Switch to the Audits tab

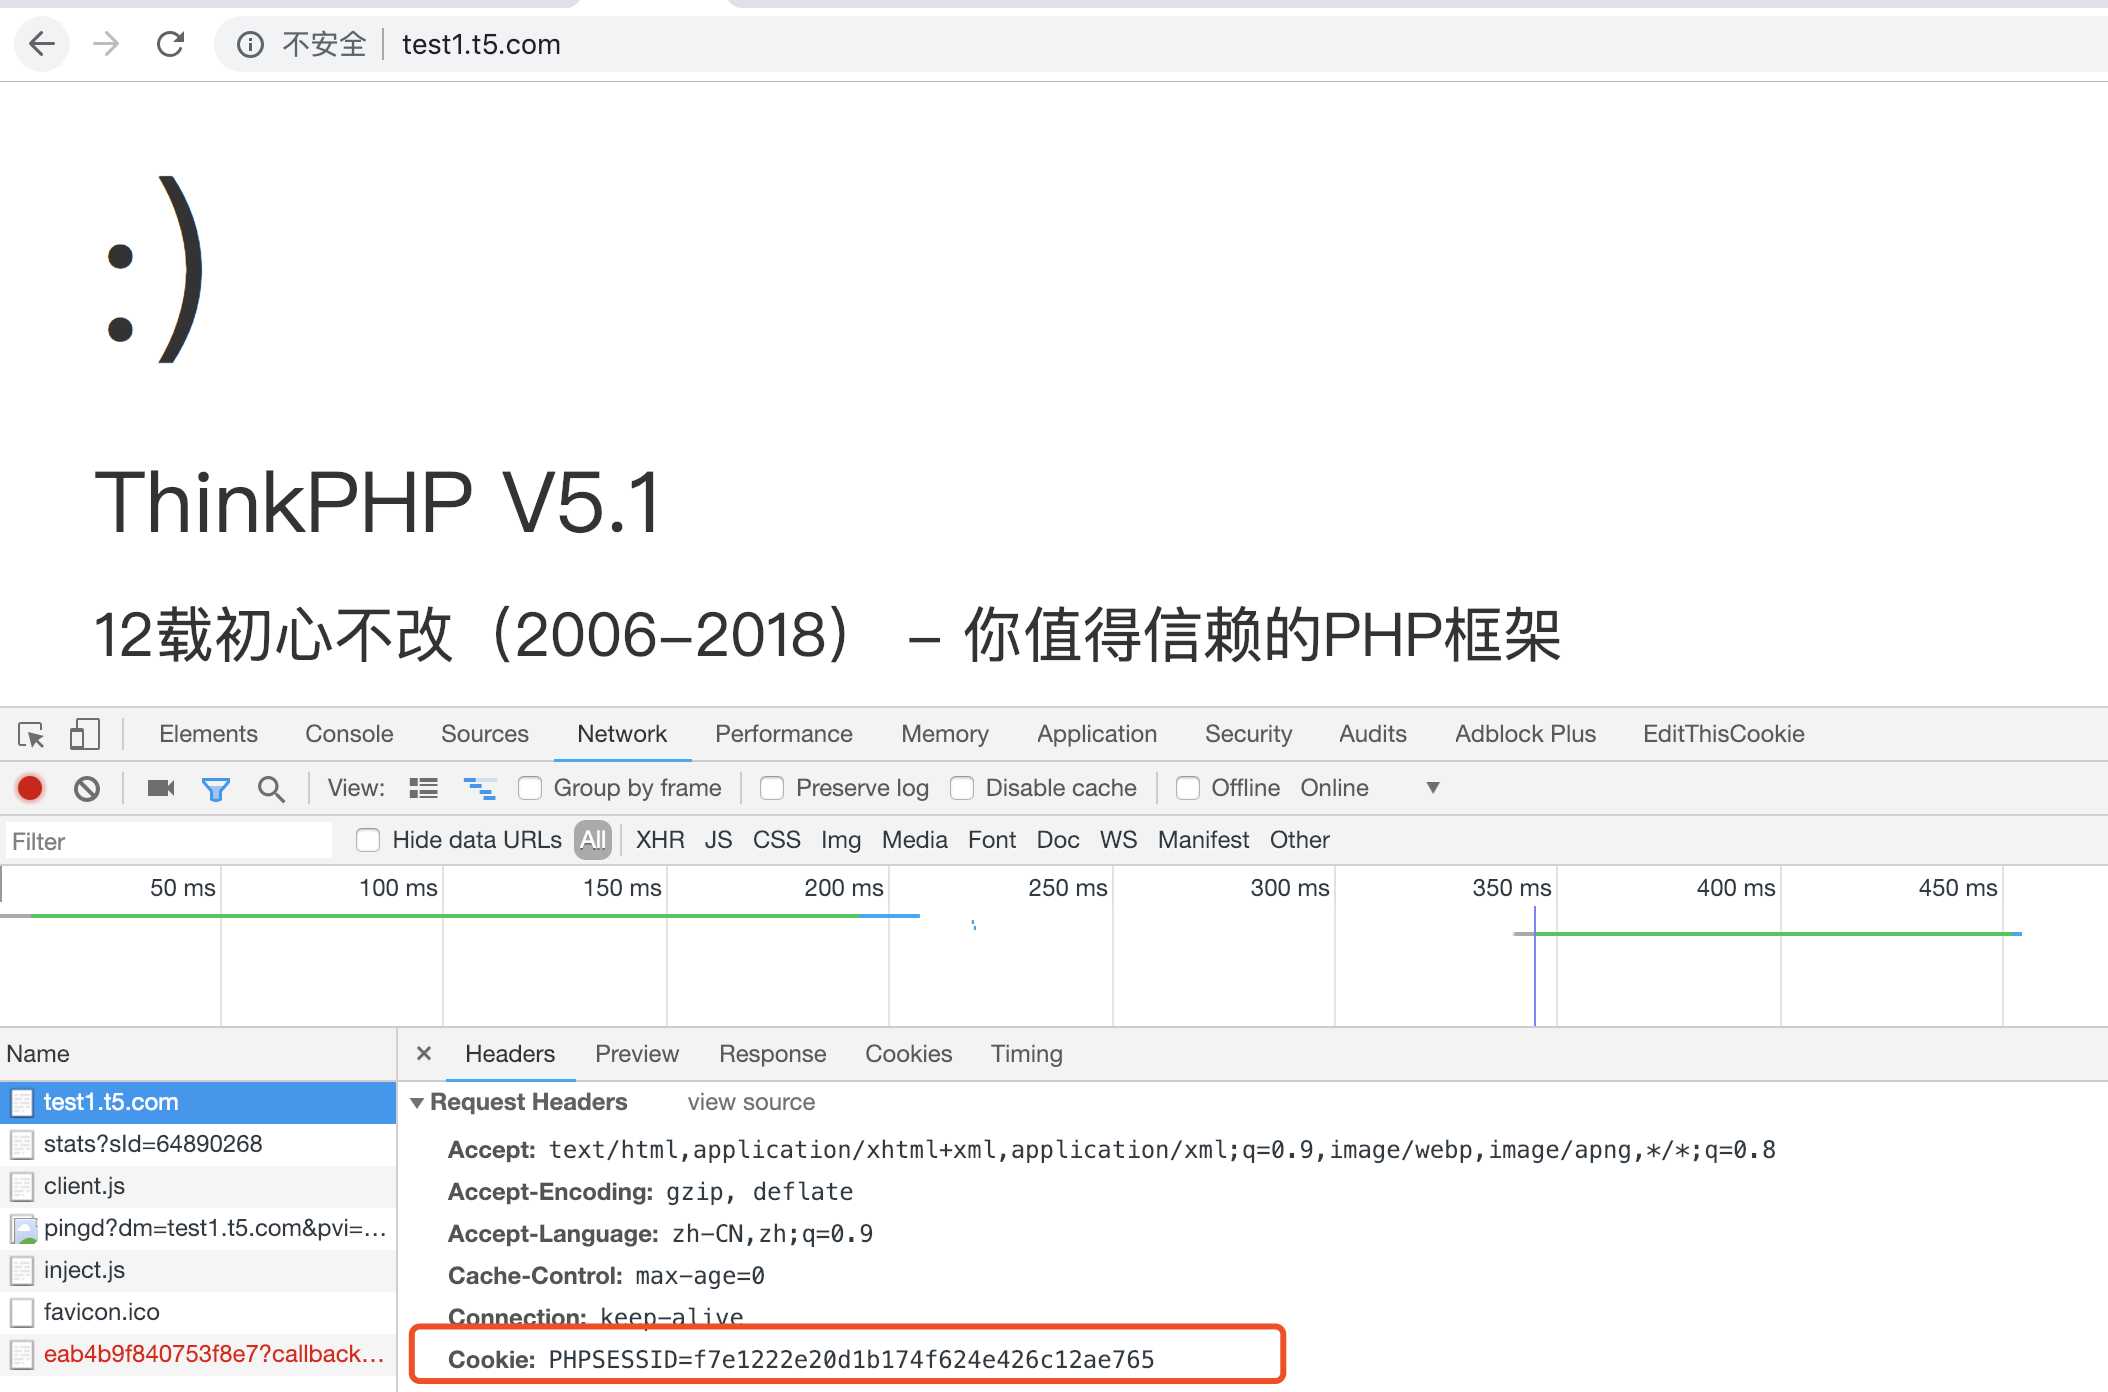[x=1373, y=735]
